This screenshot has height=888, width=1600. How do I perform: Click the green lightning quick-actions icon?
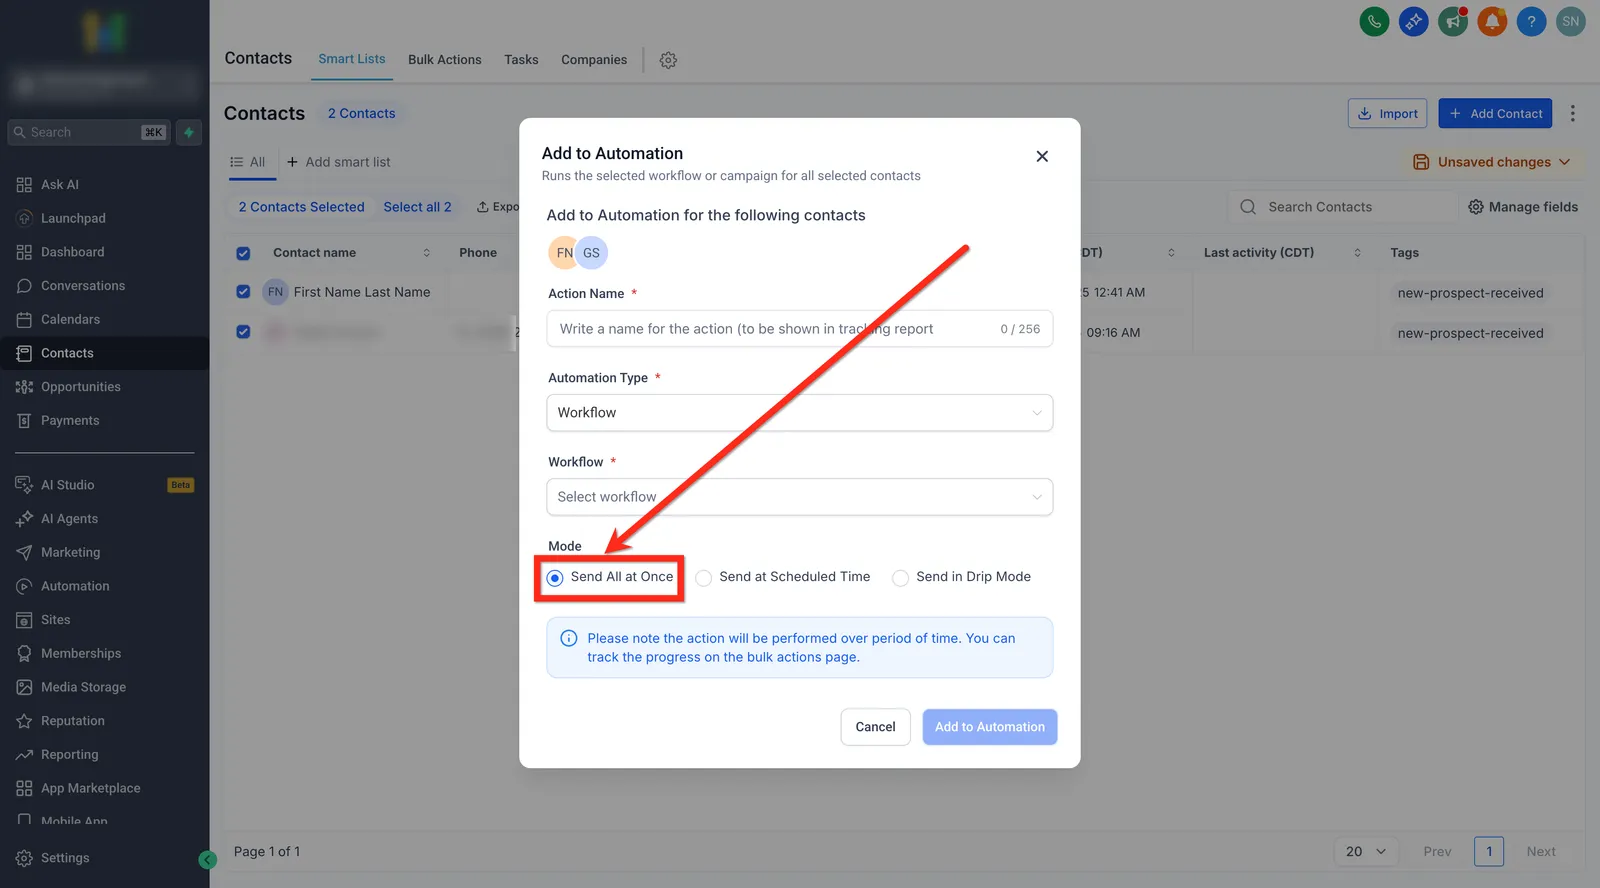click(189, 132)
